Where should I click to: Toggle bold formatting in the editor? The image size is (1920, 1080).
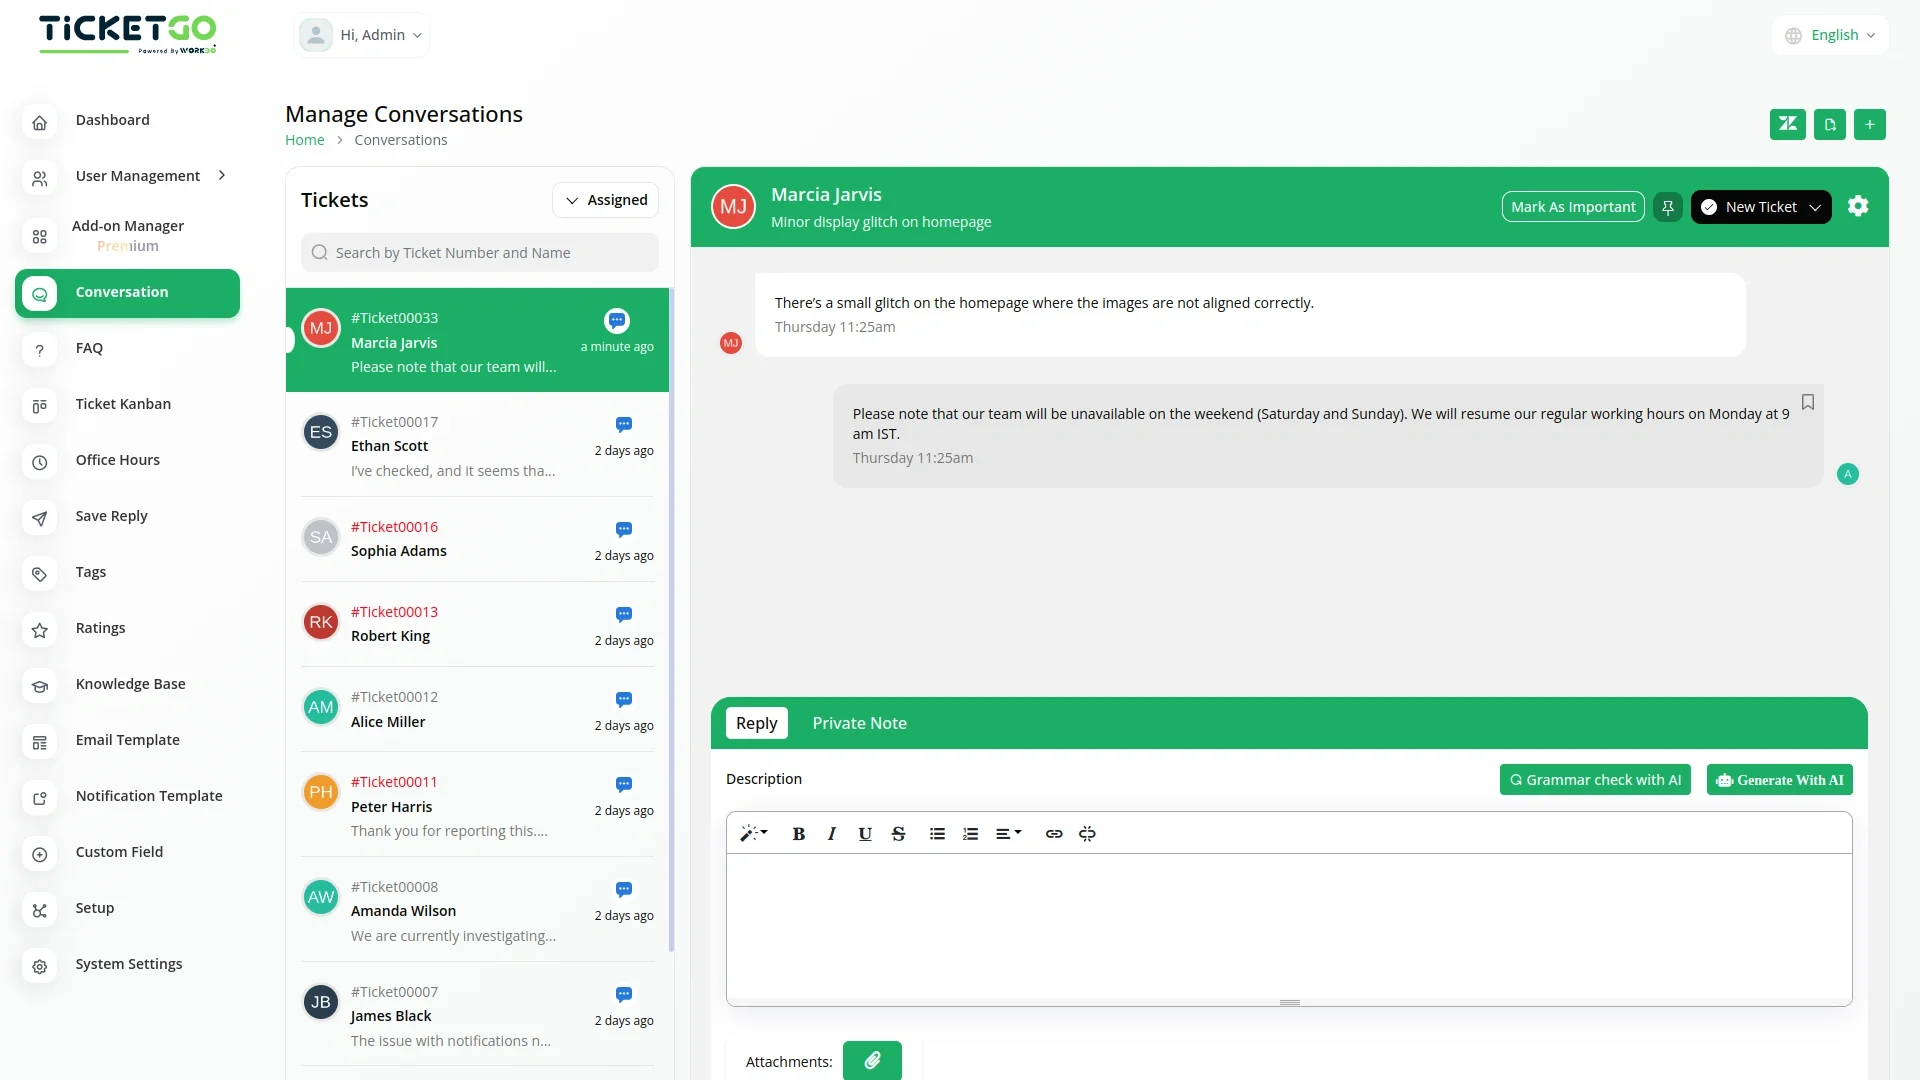tap(798, 834)
